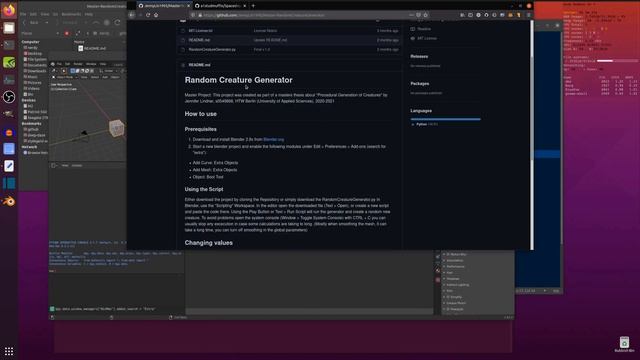Open the file manager Edit menu

33,14
